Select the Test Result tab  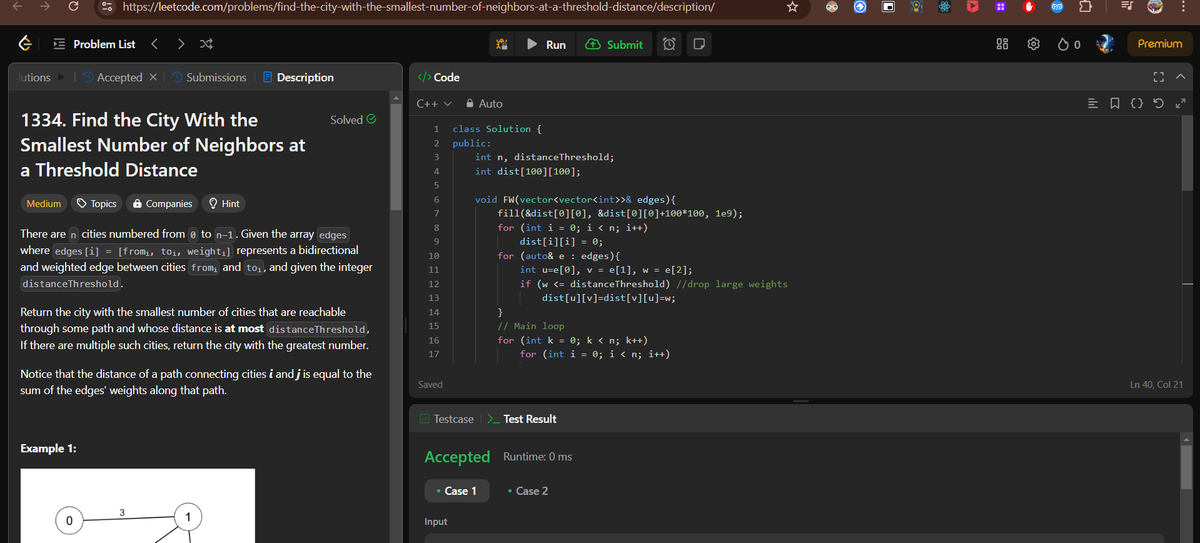click(x=521, y=419)
